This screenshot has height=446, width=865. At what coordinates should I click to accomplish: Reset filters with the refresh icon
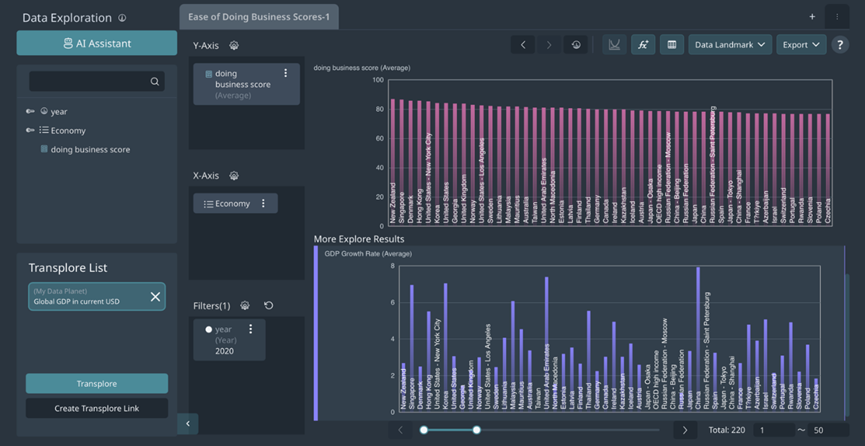coord(268,306)
